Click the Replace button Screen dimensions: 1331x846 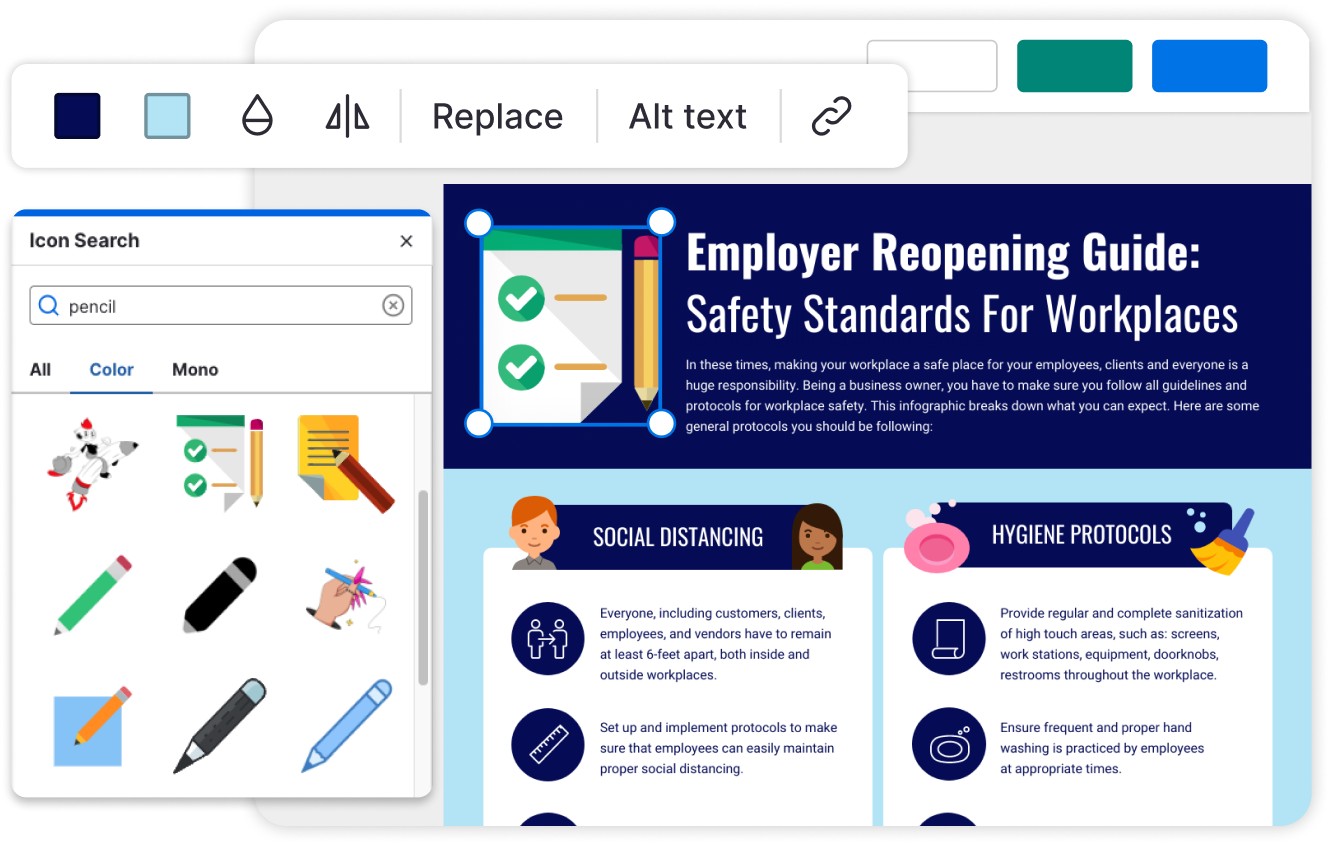click(497, 116)
